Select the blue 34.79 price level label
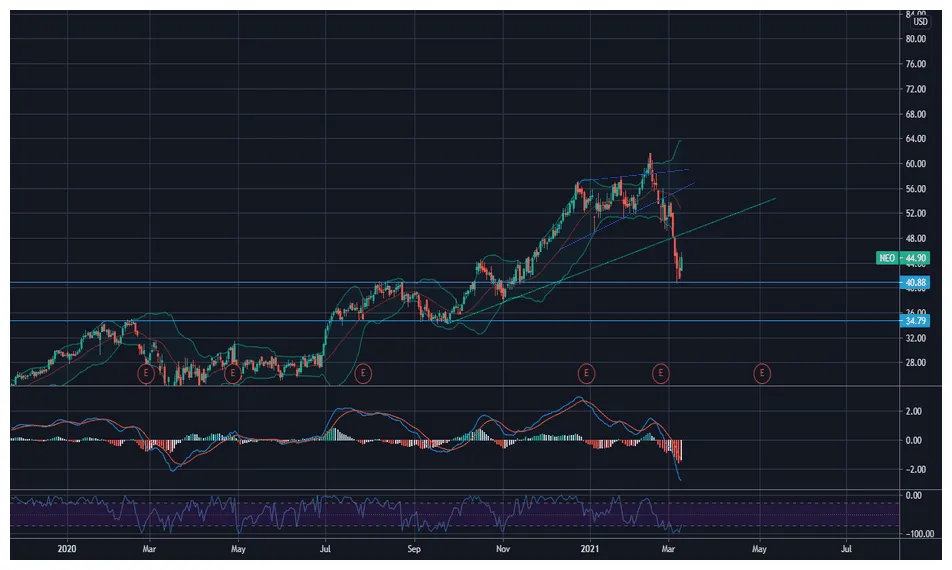Viewport: 952px width, 570px height. (915, 321)
